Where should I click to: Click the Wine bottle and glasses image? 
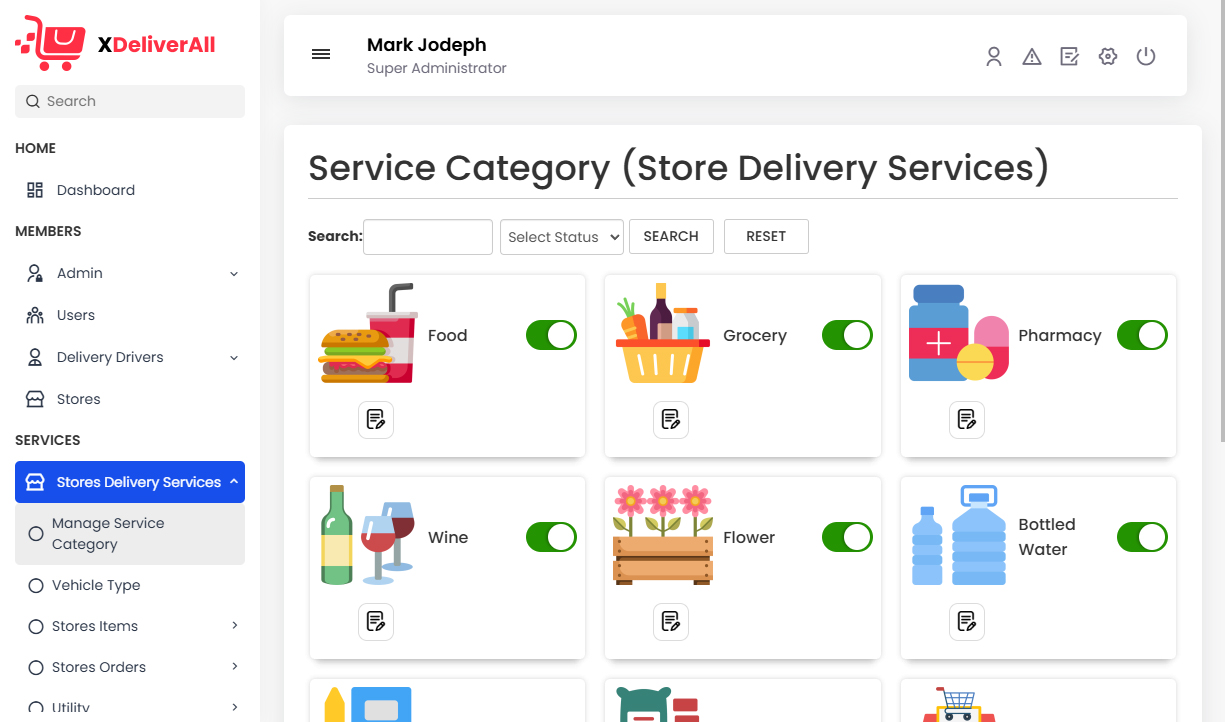click(x=368, y=535)
